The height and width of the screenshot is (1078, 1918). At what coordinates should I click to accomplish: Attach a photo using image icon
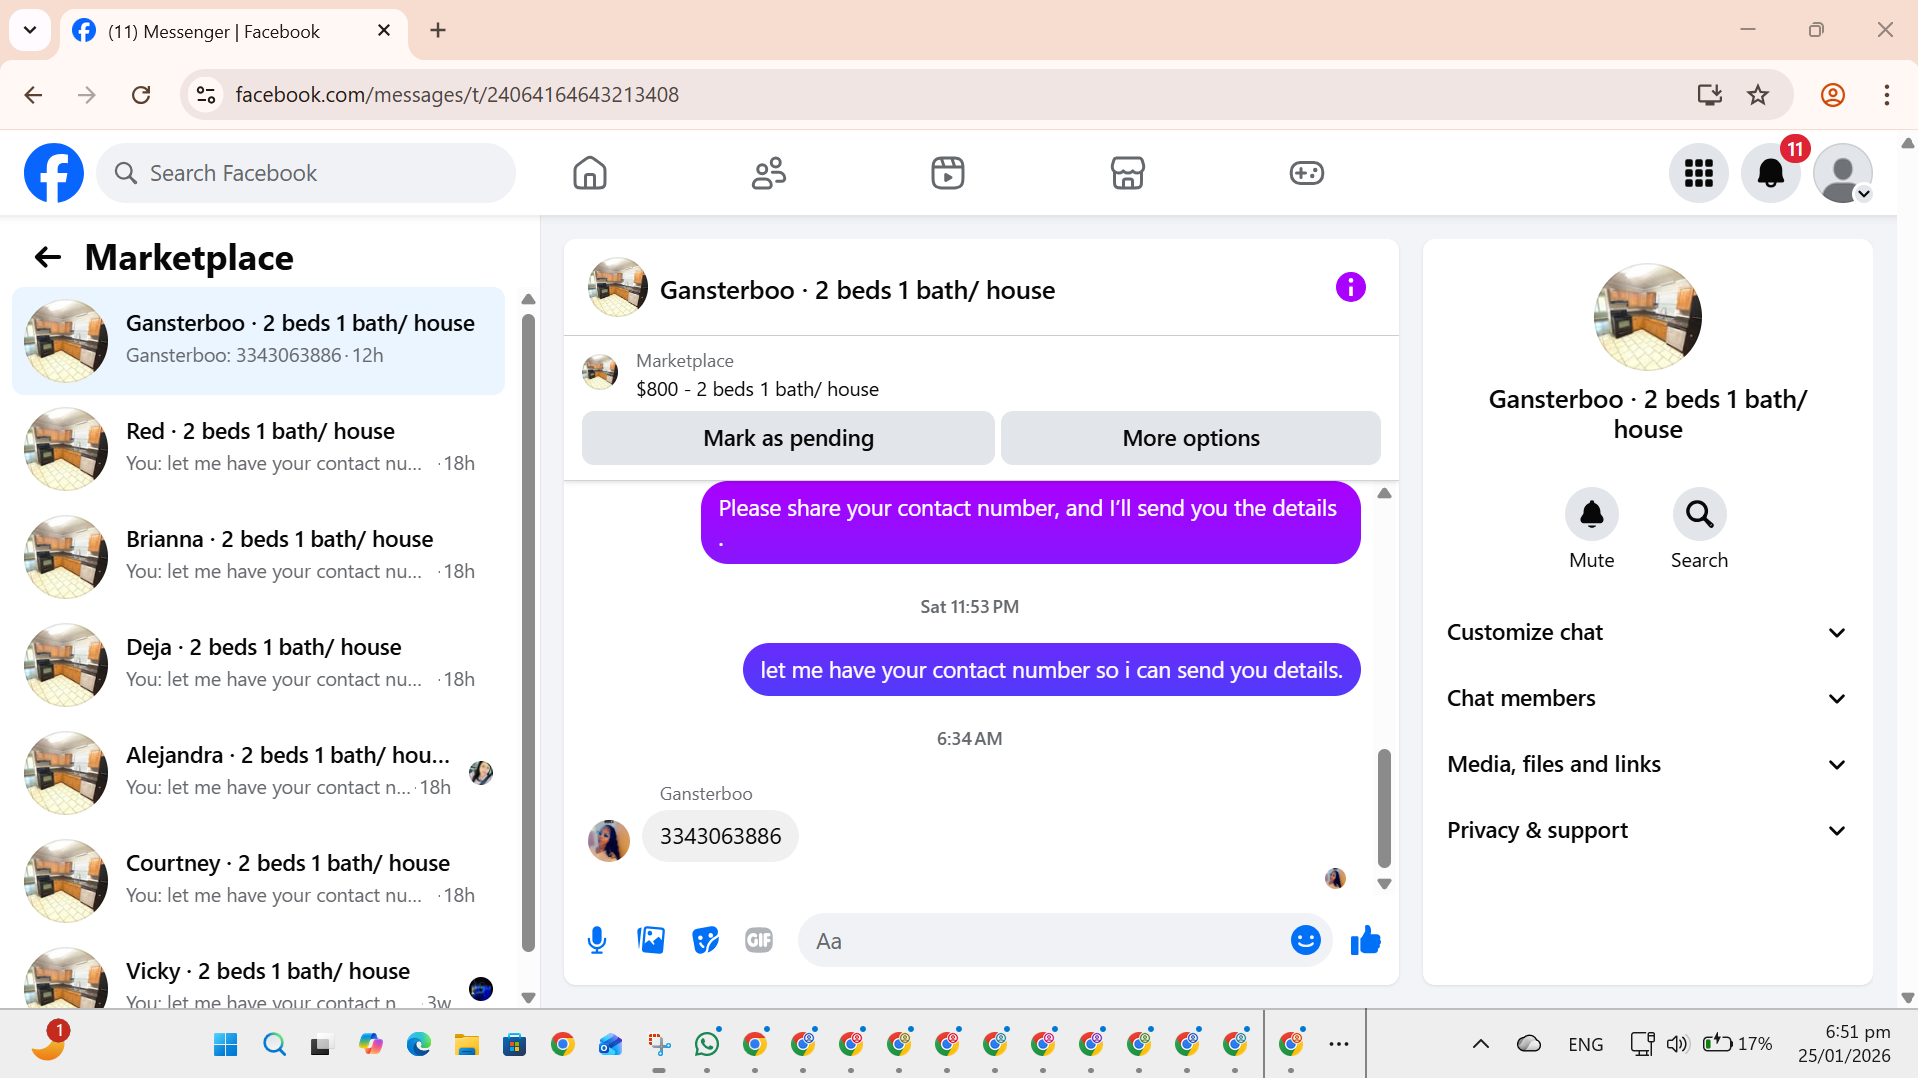[x=651, y=940]
